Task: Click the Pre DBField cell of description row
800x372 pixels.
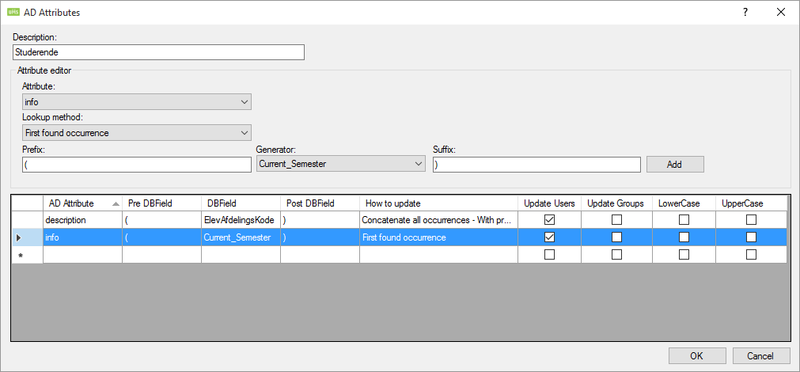Action: [x=162, y=220]
